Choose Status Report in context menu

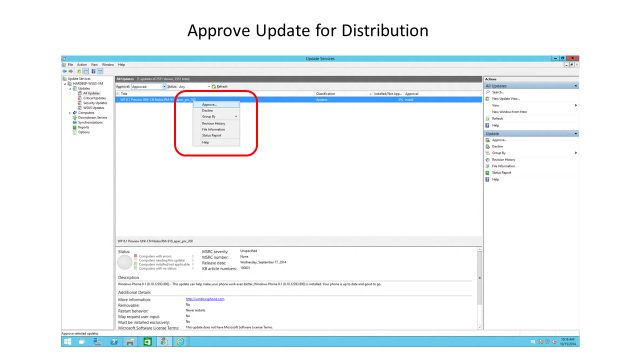pos(216,135)
